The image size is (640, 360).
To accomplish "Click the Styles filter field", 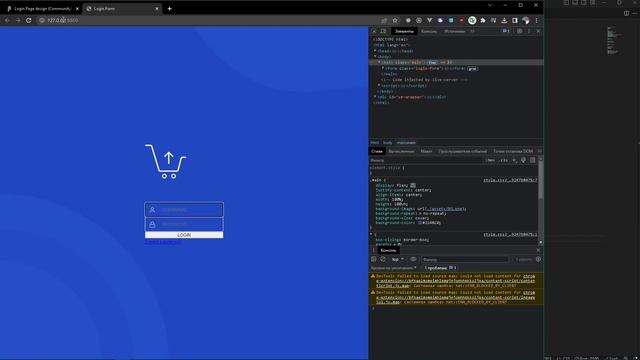I will pos(426,160).
